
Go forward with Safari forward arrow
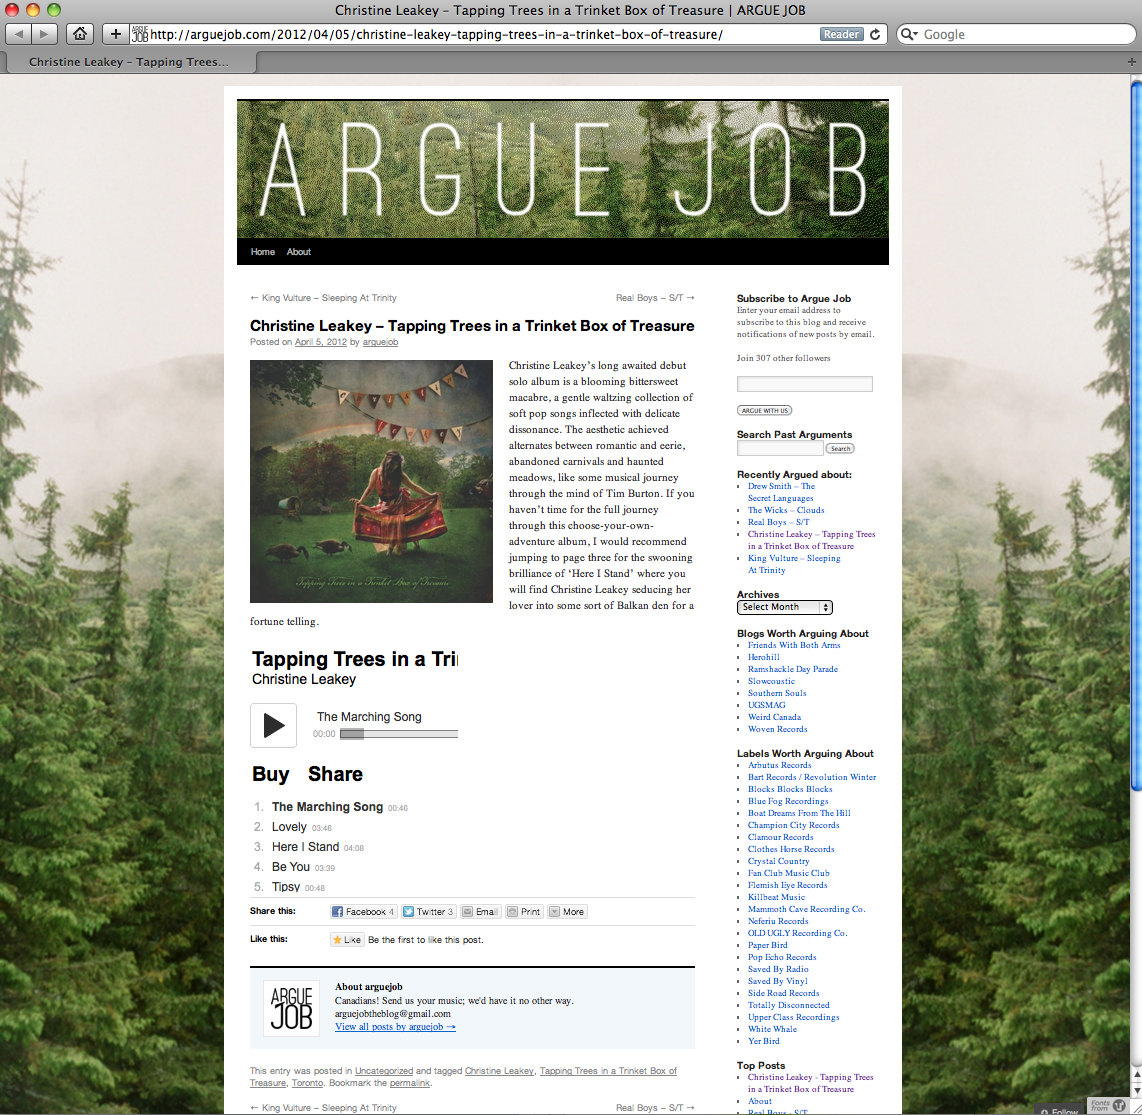(x=44, y=34)
